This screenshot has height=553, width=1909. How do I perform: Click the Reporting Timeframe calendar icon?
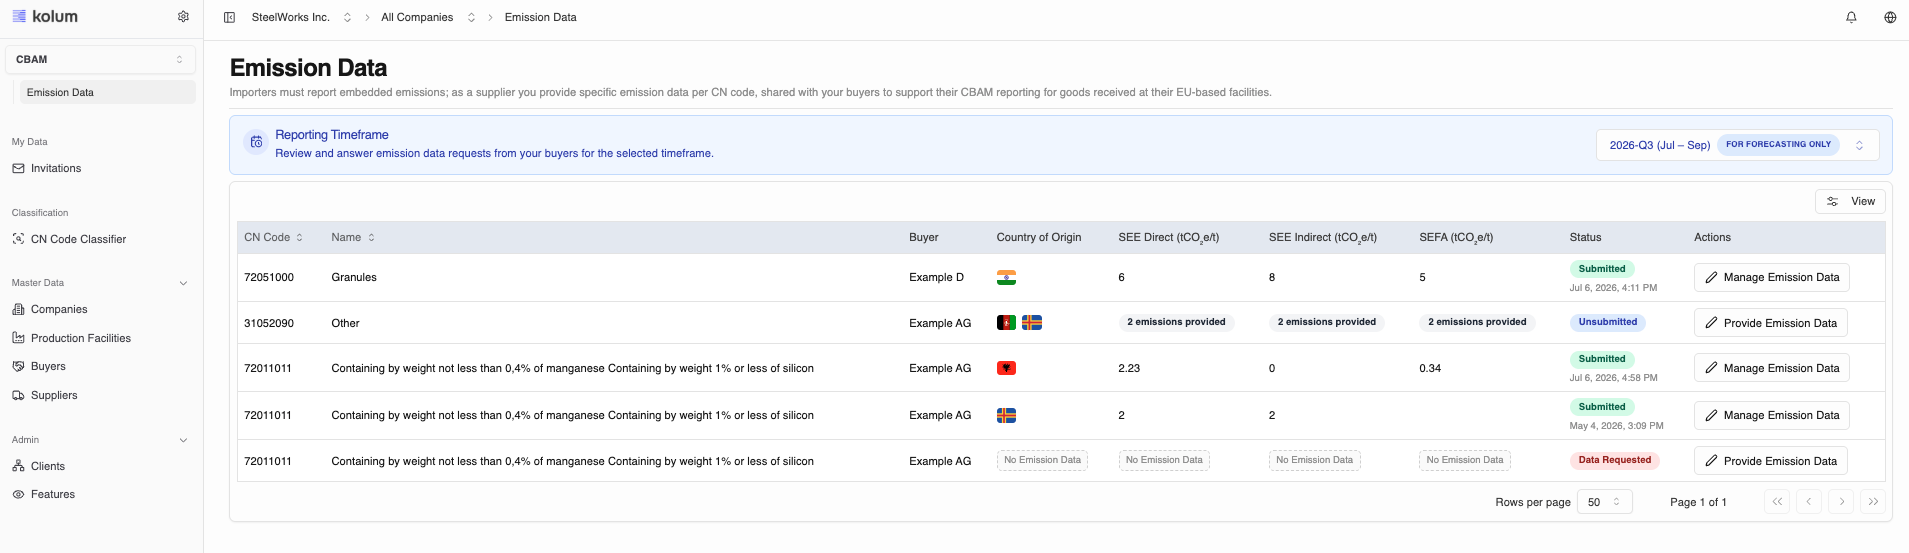tap(256, 143)
